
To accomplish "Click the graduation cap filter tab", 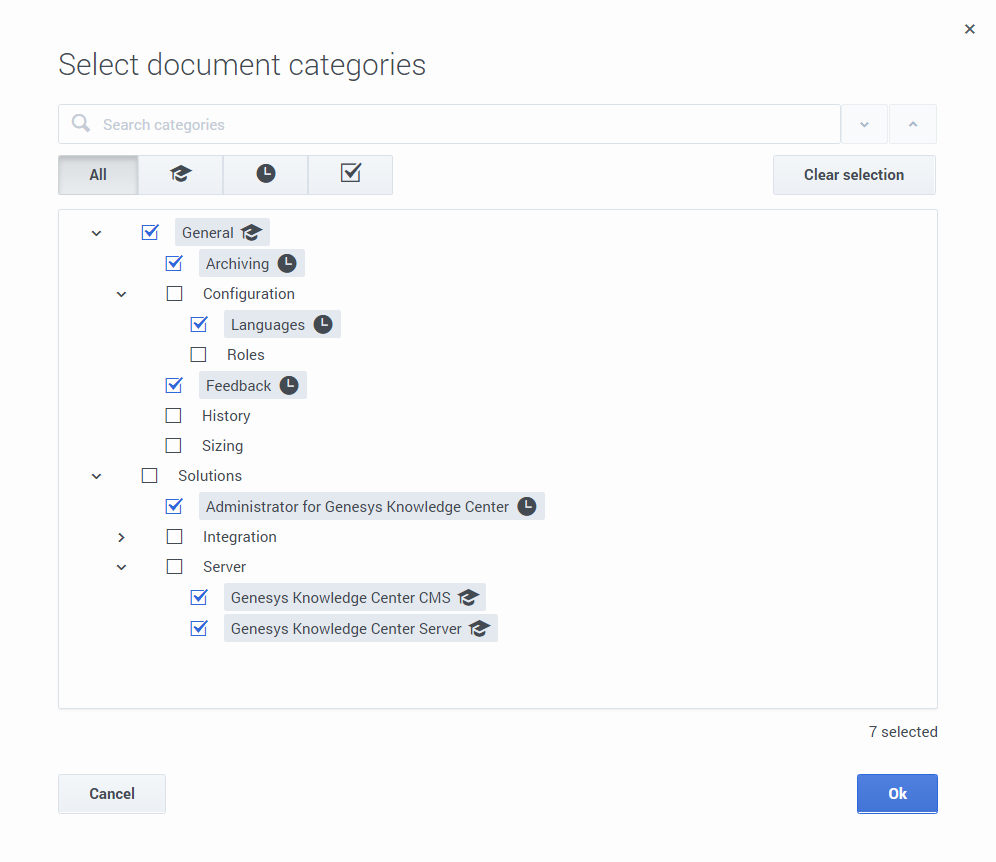I will (x=180, y=174).
